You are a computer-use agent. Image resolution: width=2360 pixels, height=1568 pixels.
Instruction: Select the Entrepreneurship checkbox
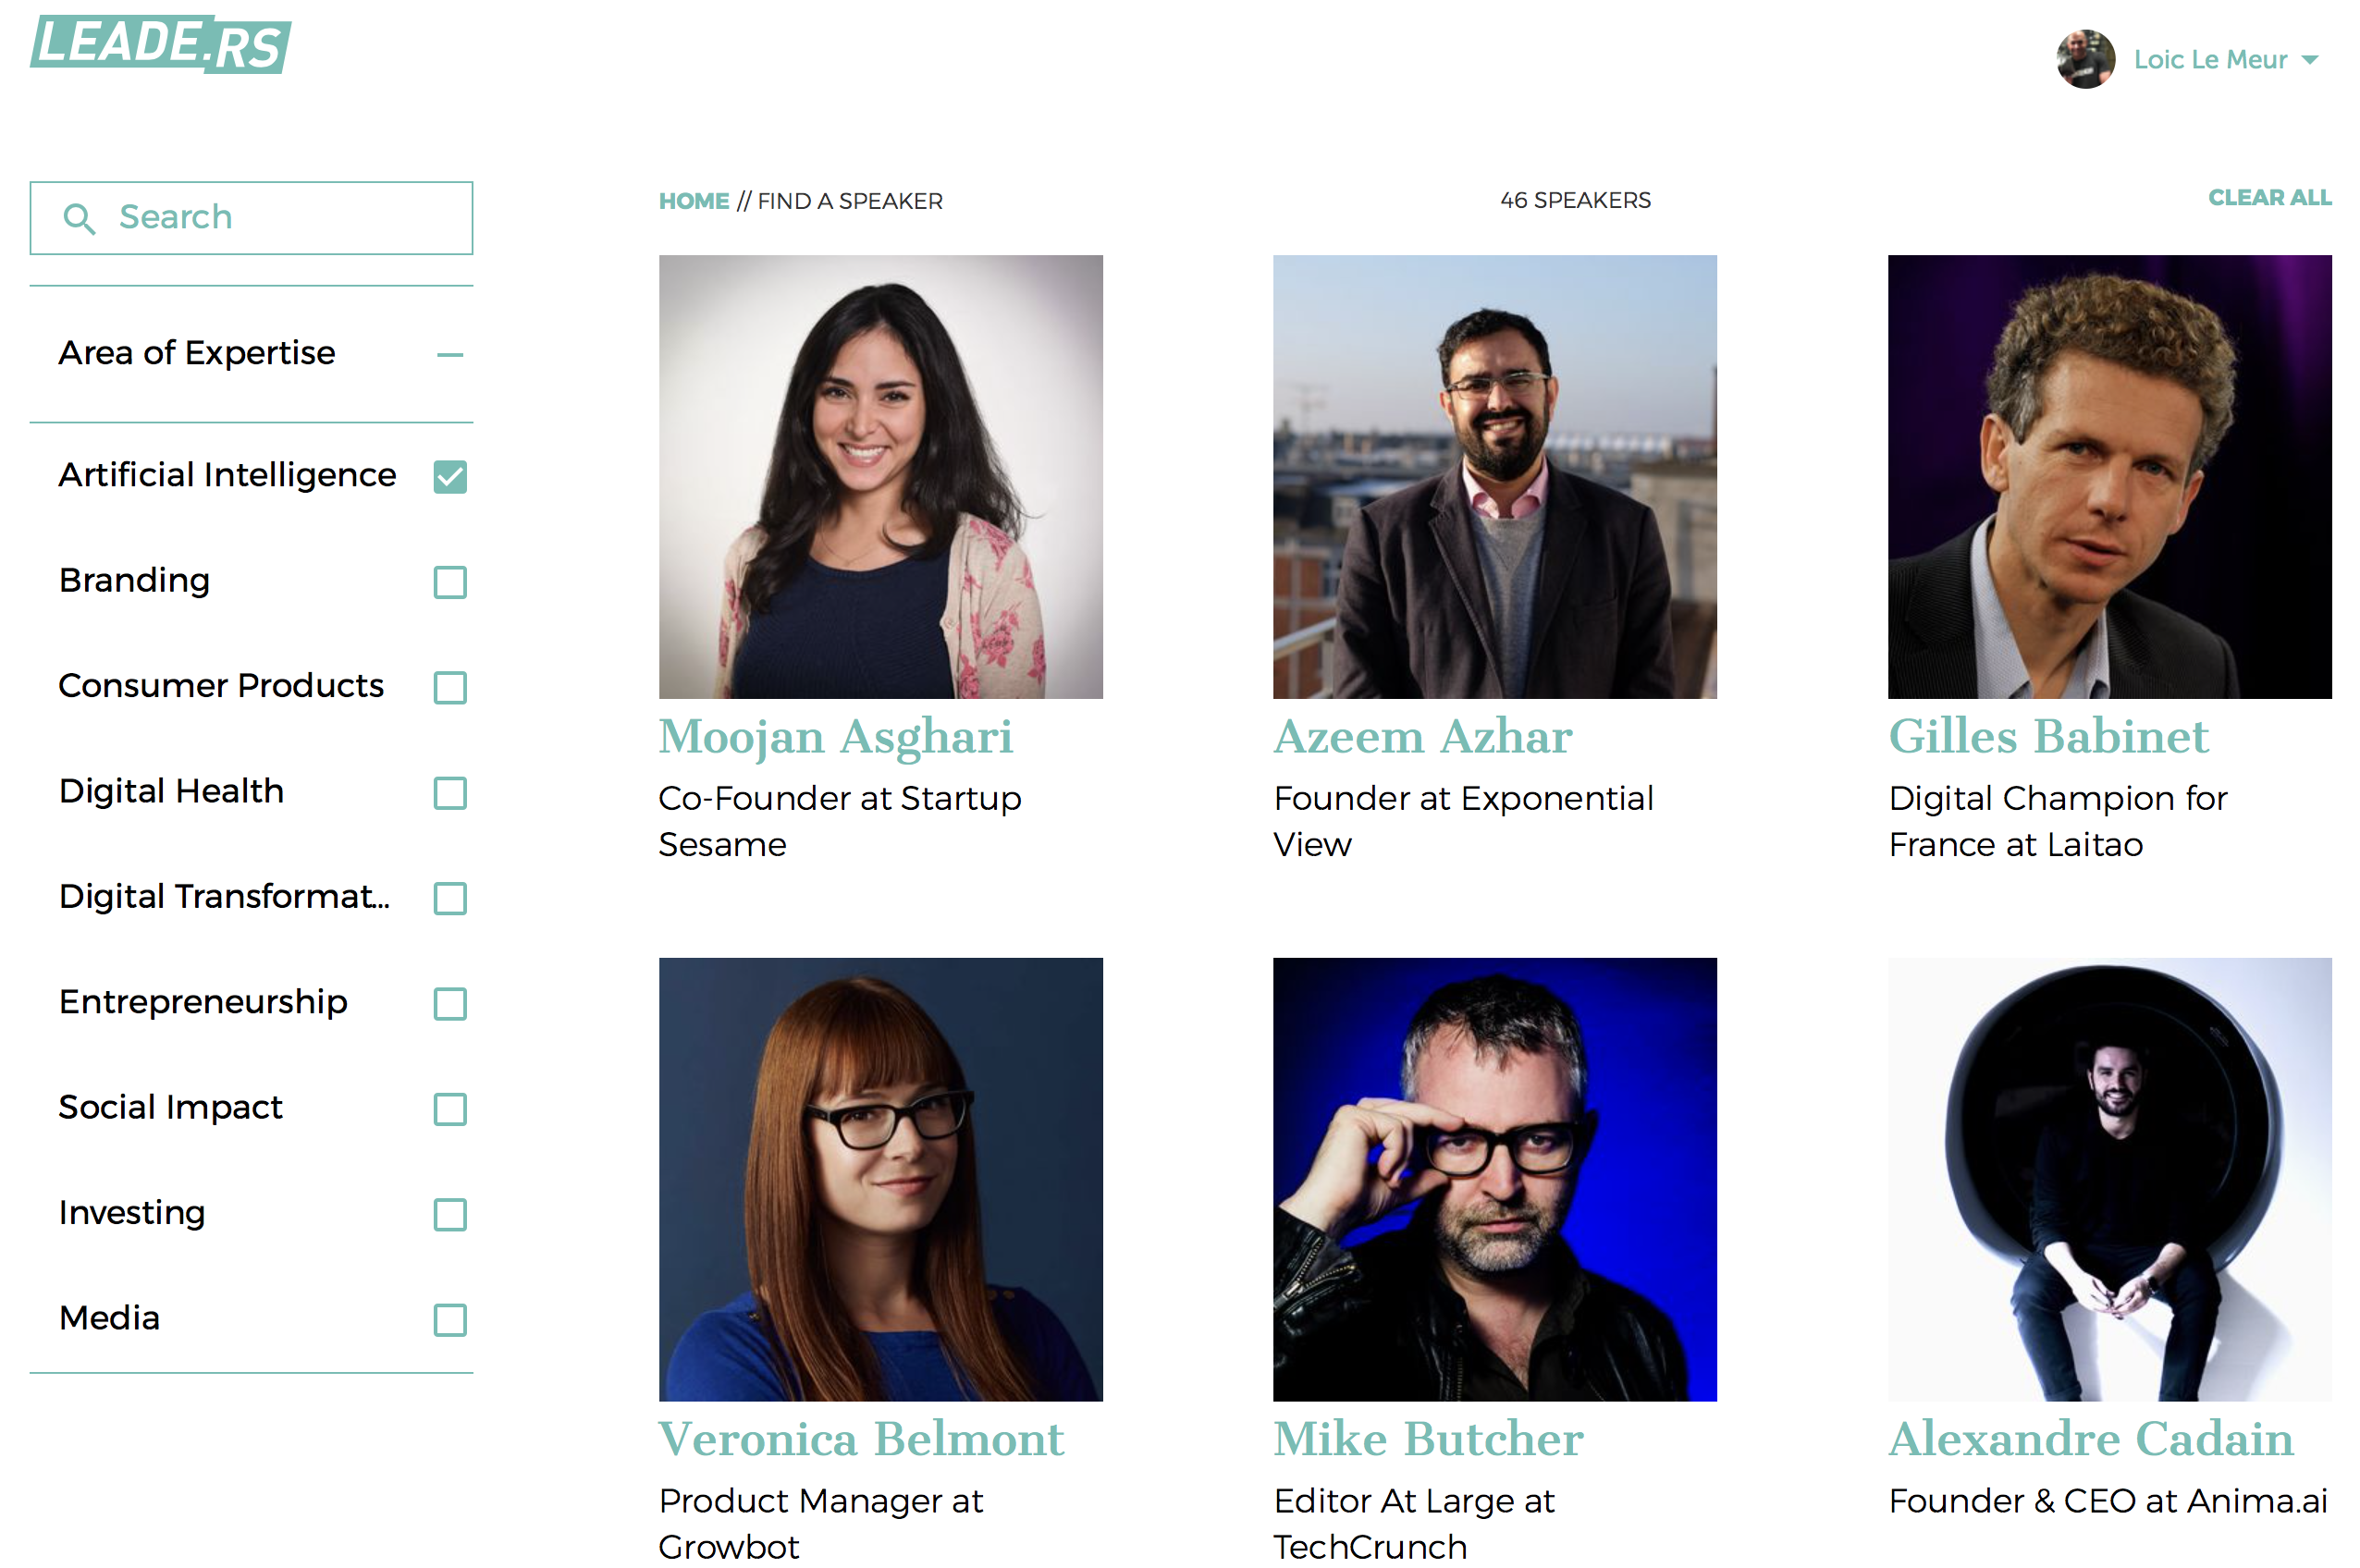tap(450, 1004)
